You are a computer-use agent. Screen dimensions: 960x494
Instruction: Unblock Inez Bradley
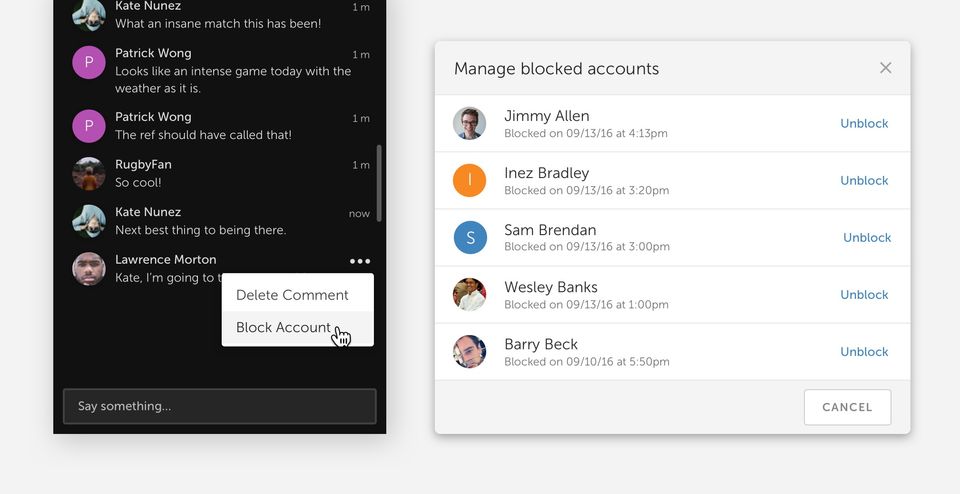pos(864,181)
